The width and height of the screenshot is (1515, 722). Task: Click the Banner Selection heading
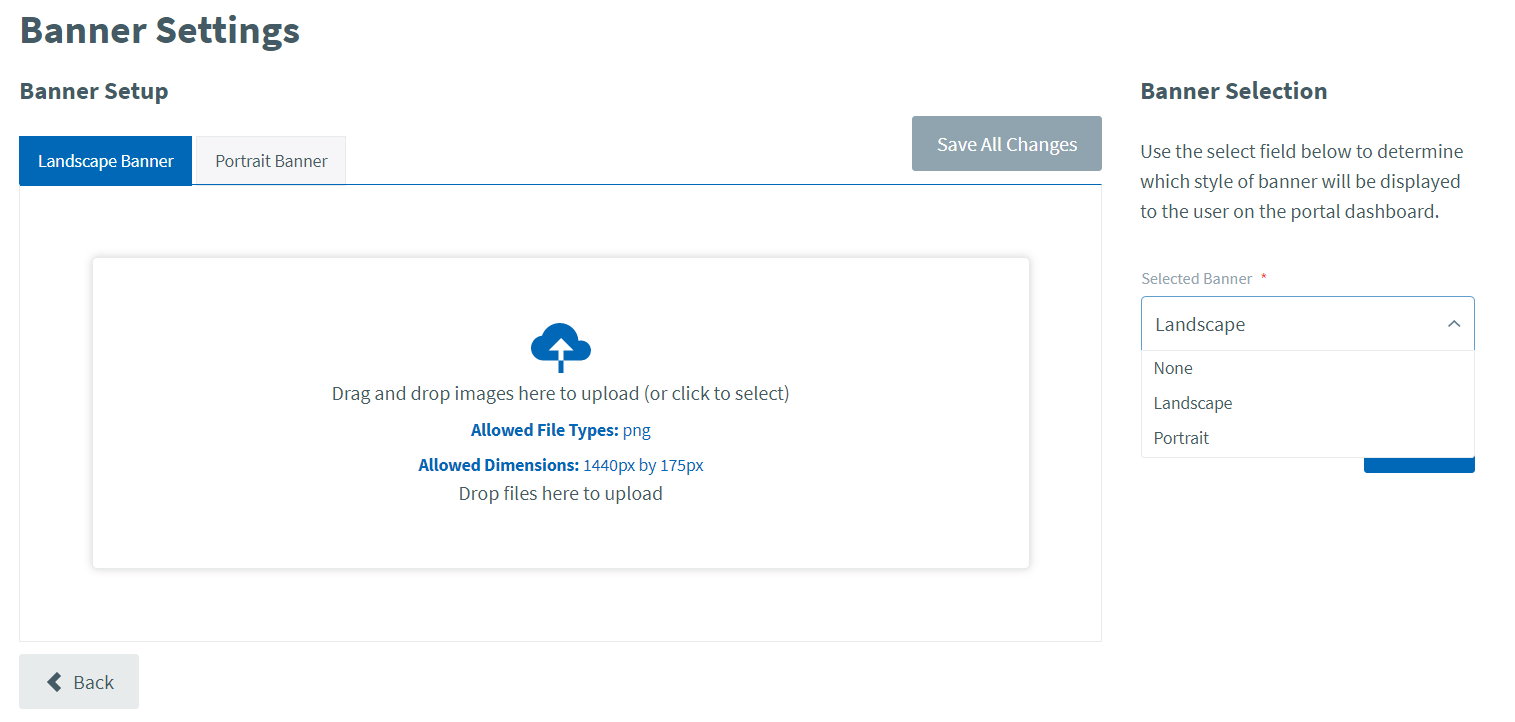click(x=1233, y=91)
